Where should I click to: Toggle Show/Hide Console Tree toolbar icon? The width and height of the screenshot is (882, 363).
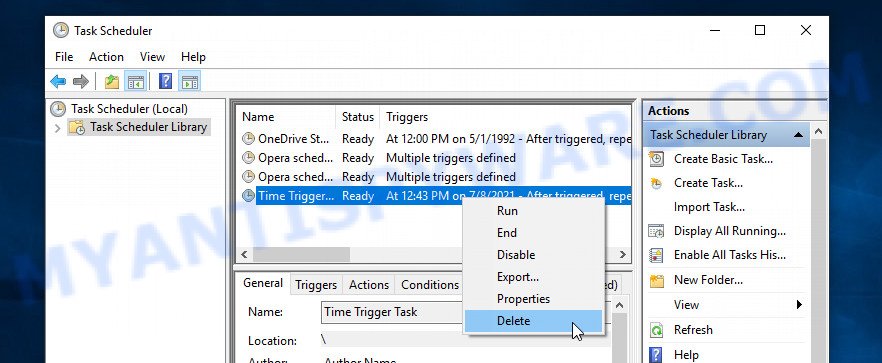coord(136,82)
